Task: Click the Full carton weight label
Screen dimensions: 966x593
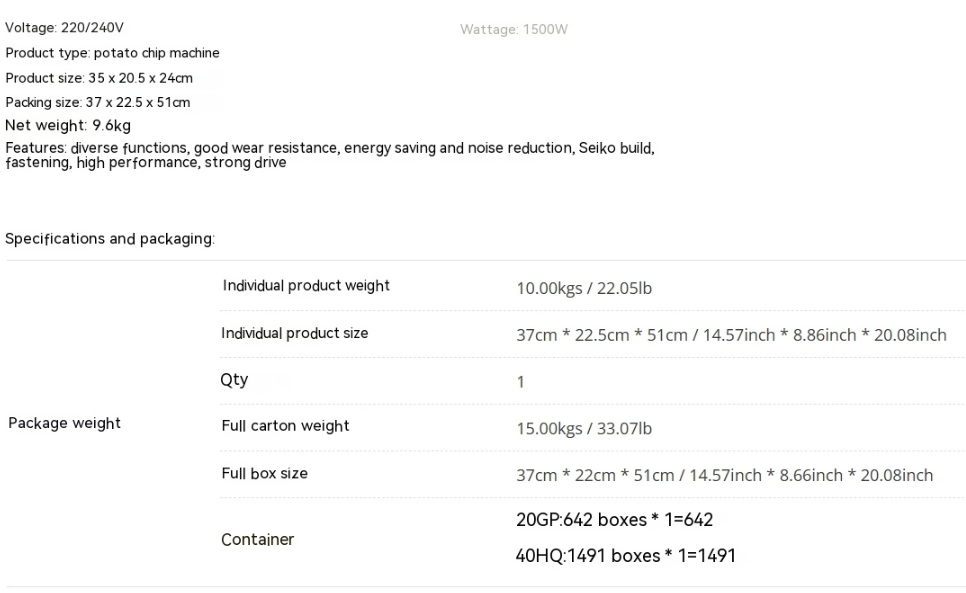Action: click(x=285, y=426)
